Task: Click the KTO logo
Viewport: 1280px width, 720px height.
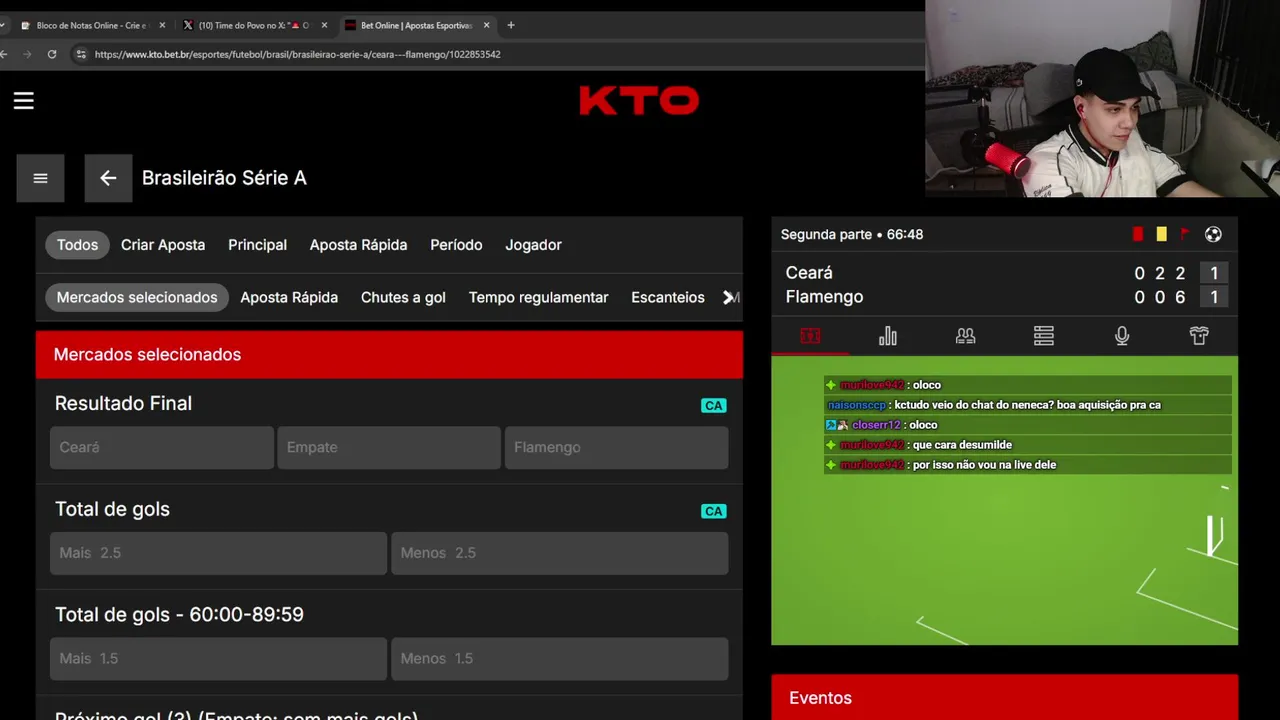Action: (639, 100)
